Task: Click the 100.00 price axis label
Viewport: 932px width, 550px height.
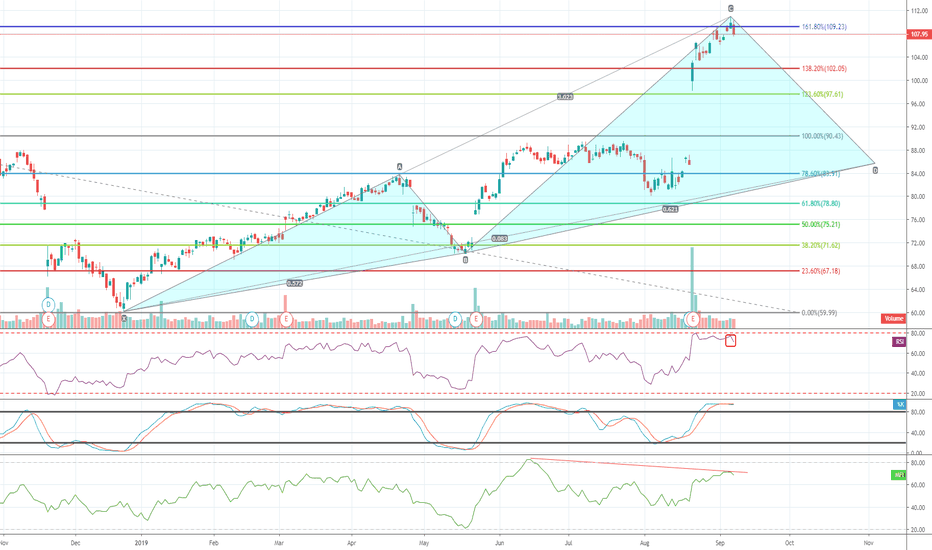Action: click(919, 81)
